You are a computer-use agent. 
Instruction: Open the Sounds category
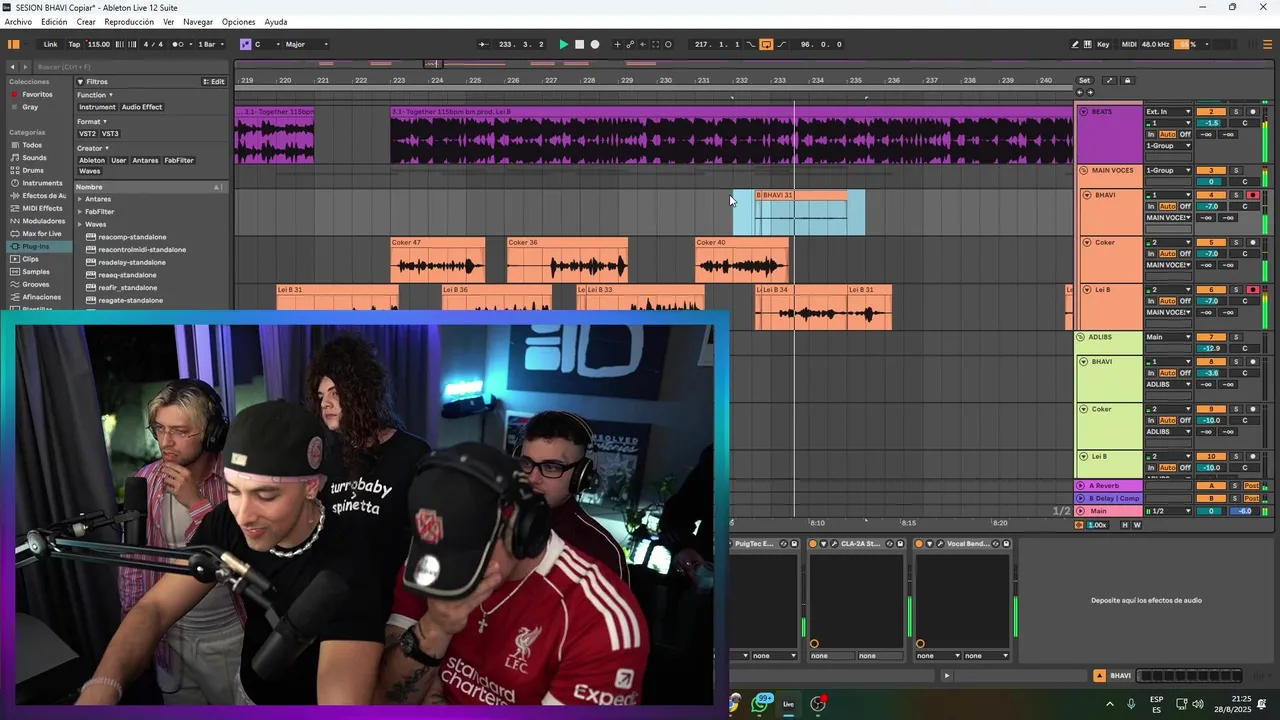point(34,158)
